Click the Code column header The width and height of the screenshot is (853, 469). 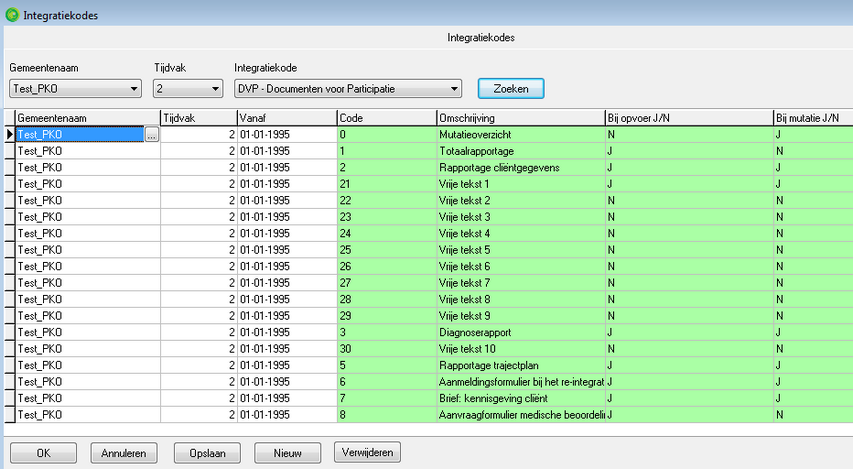pos(387,118)
